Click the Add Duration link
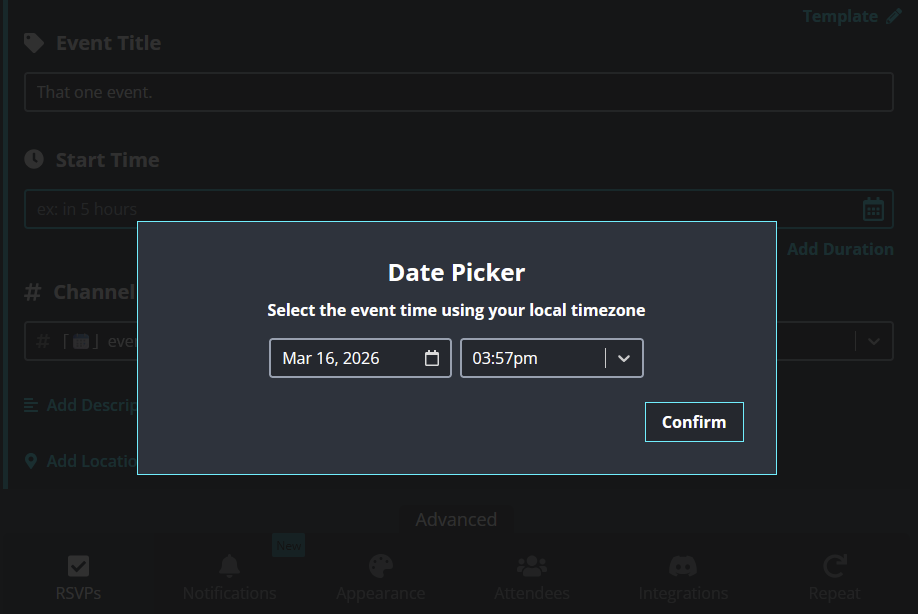 tap(840, 249)
